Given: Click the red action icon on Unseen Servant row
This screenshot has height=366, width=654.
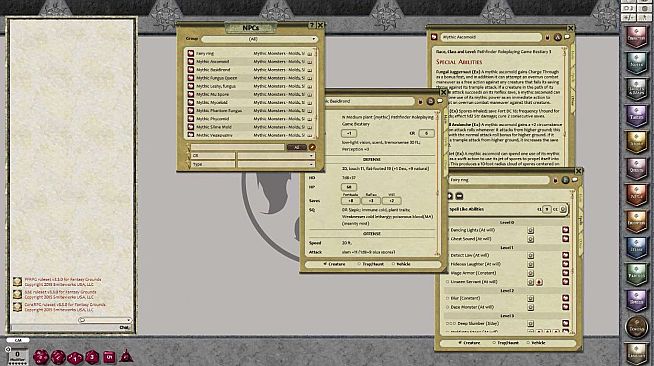Looking at the screenshot, I should 539,282.
